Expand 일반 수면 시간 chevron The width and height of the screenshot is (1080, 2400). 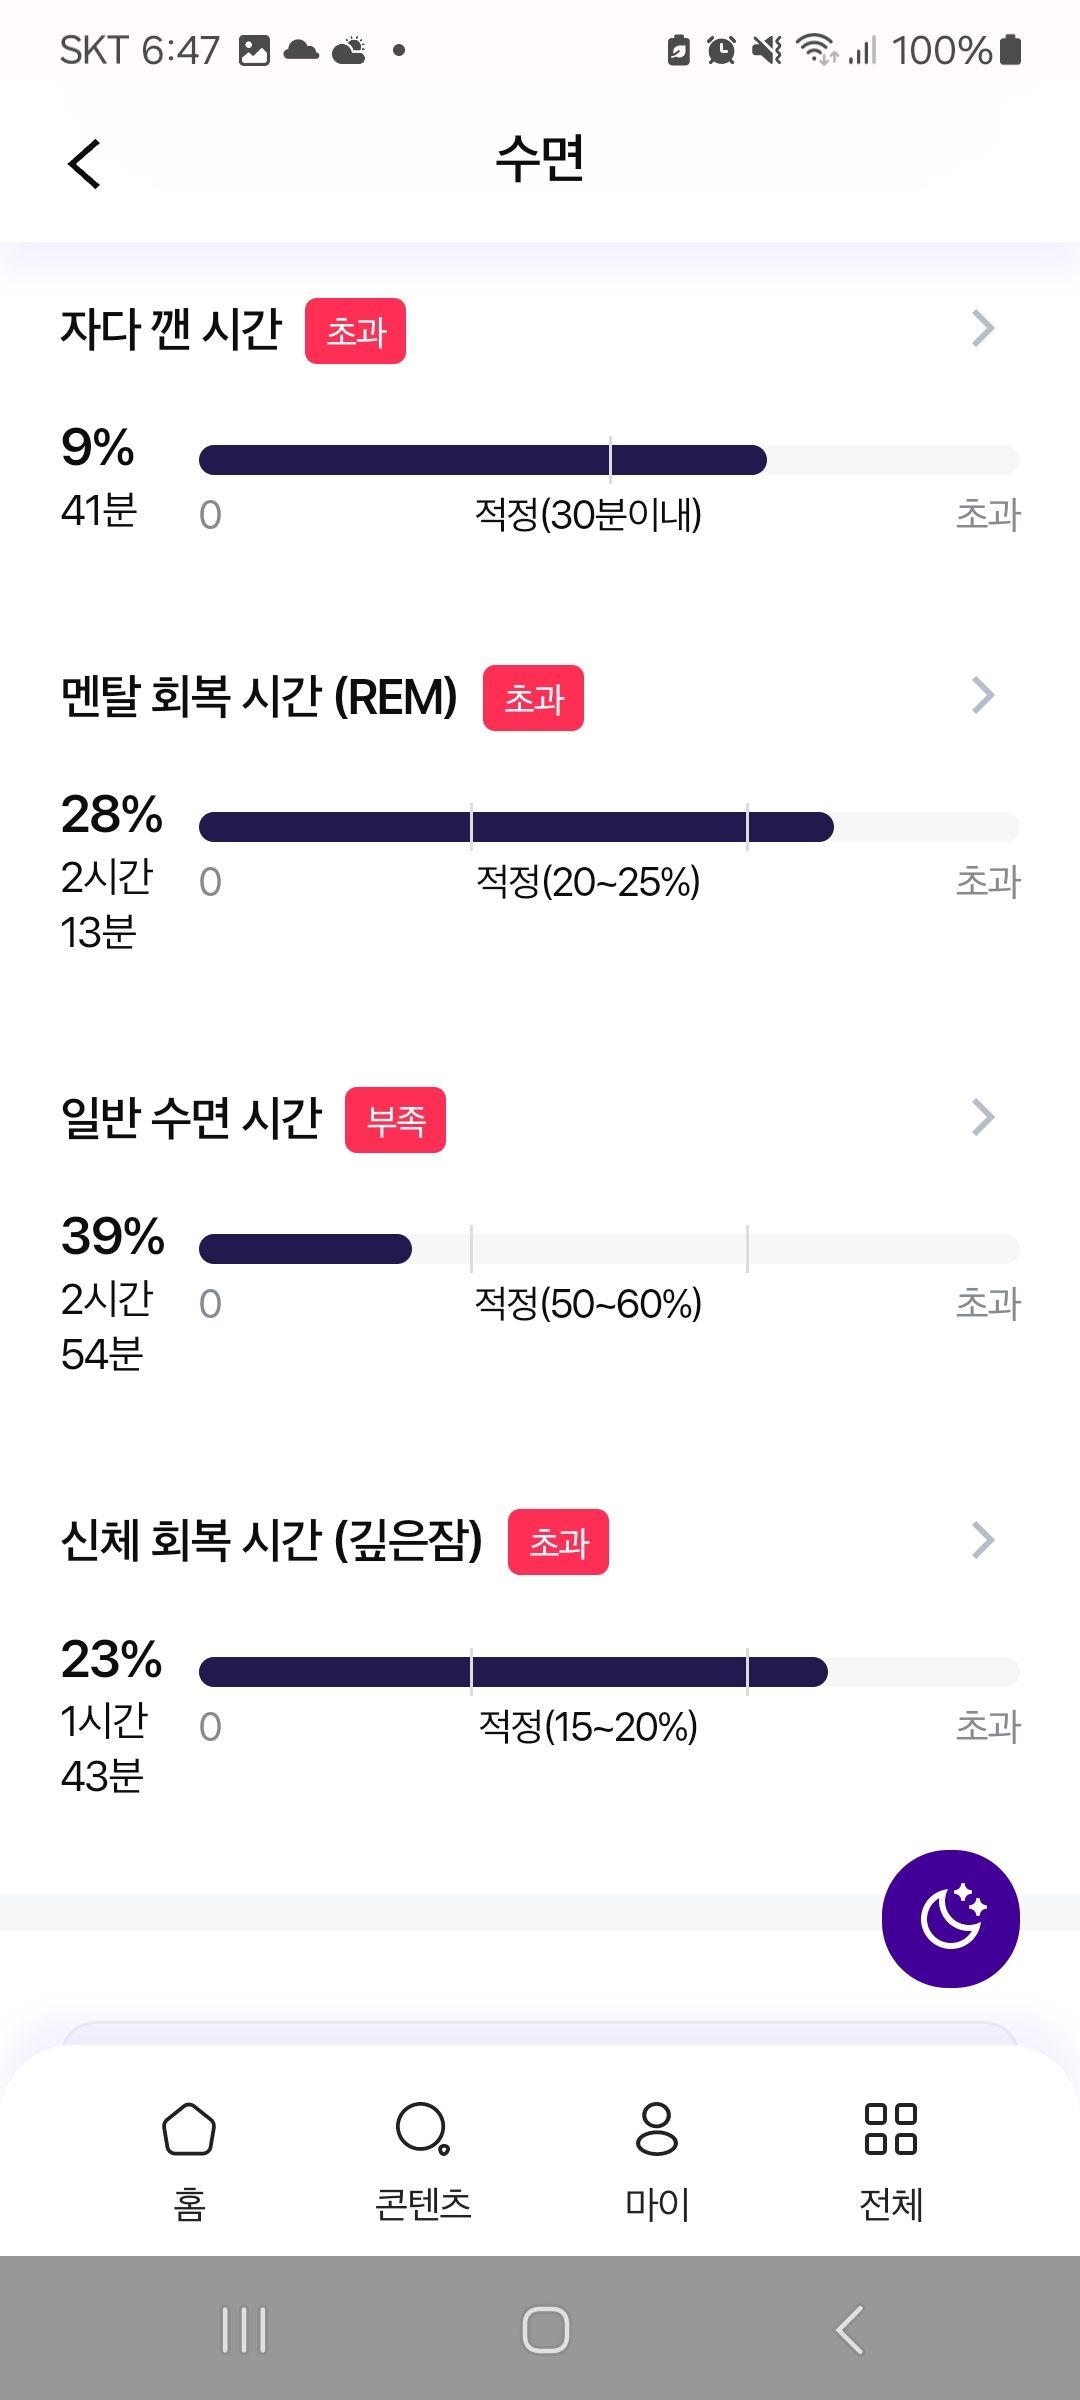[983, 1117]
